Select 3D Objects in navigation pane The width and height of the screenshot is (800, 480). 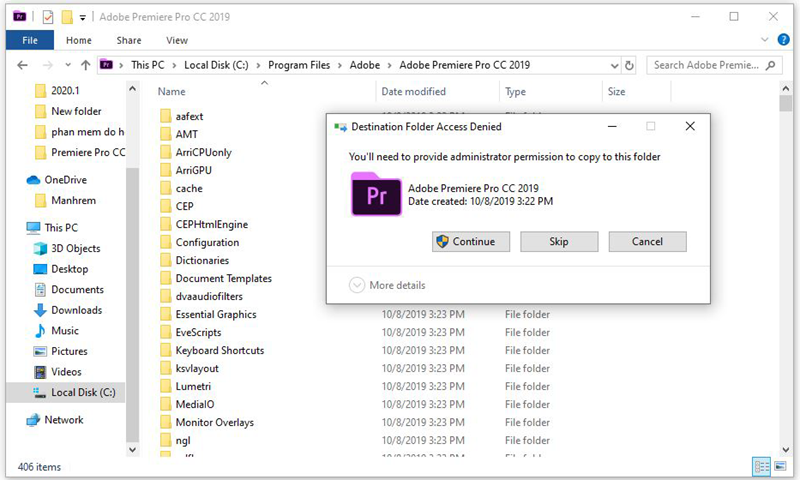[x=76, y=248]
